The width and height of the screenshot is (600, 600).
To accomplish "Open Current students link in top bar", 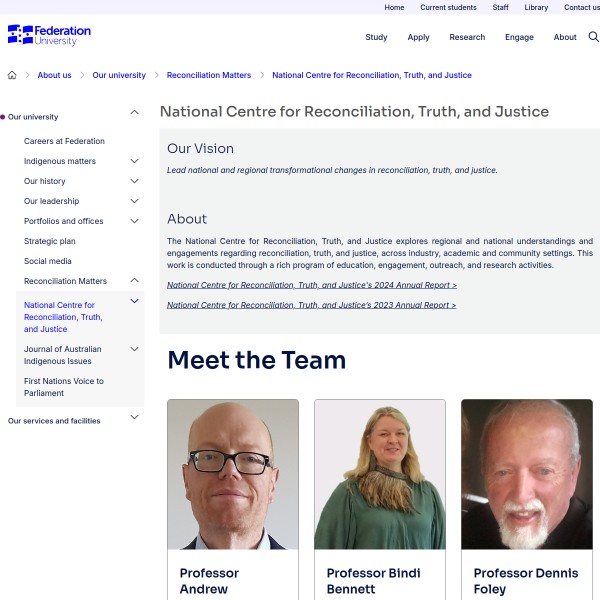I will pyautogui.click(x=448, y=7).
